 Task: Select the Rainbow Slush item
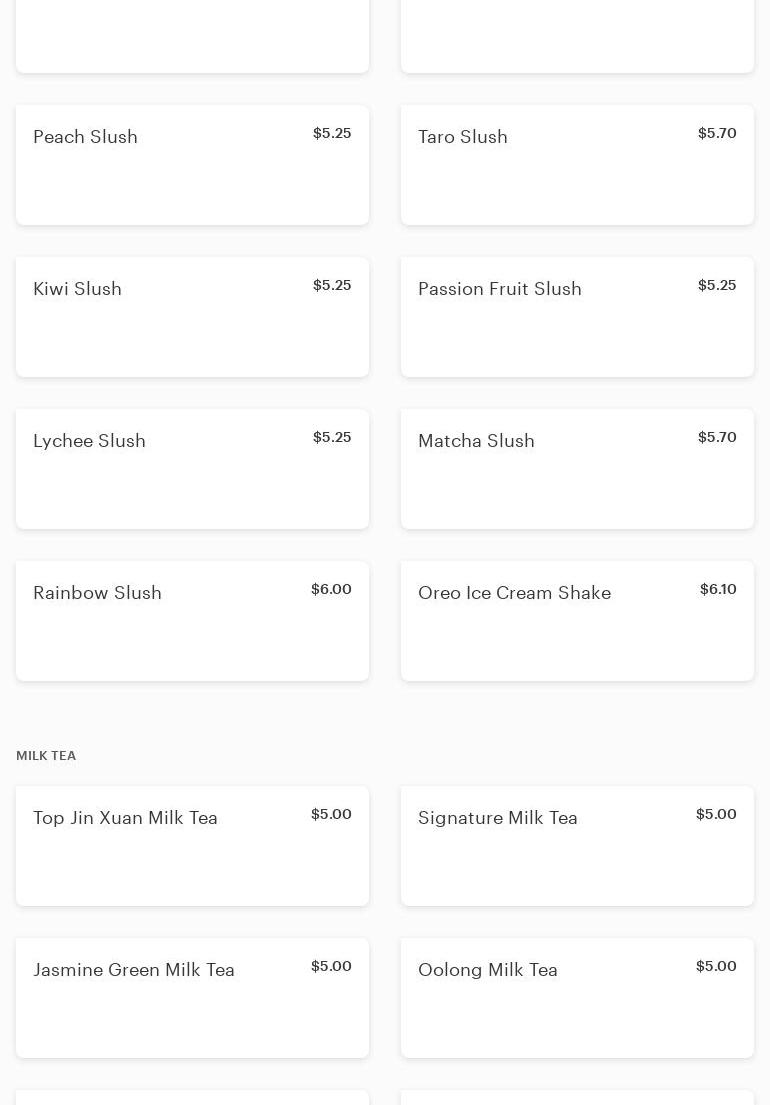pos(192,621)
